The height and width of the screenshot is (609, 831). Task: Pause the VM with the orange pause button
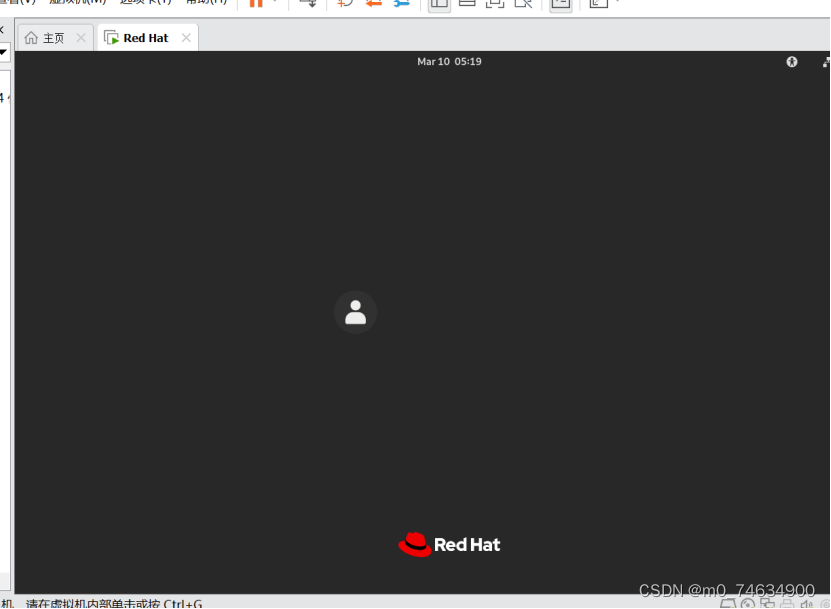tap(256, 3)
